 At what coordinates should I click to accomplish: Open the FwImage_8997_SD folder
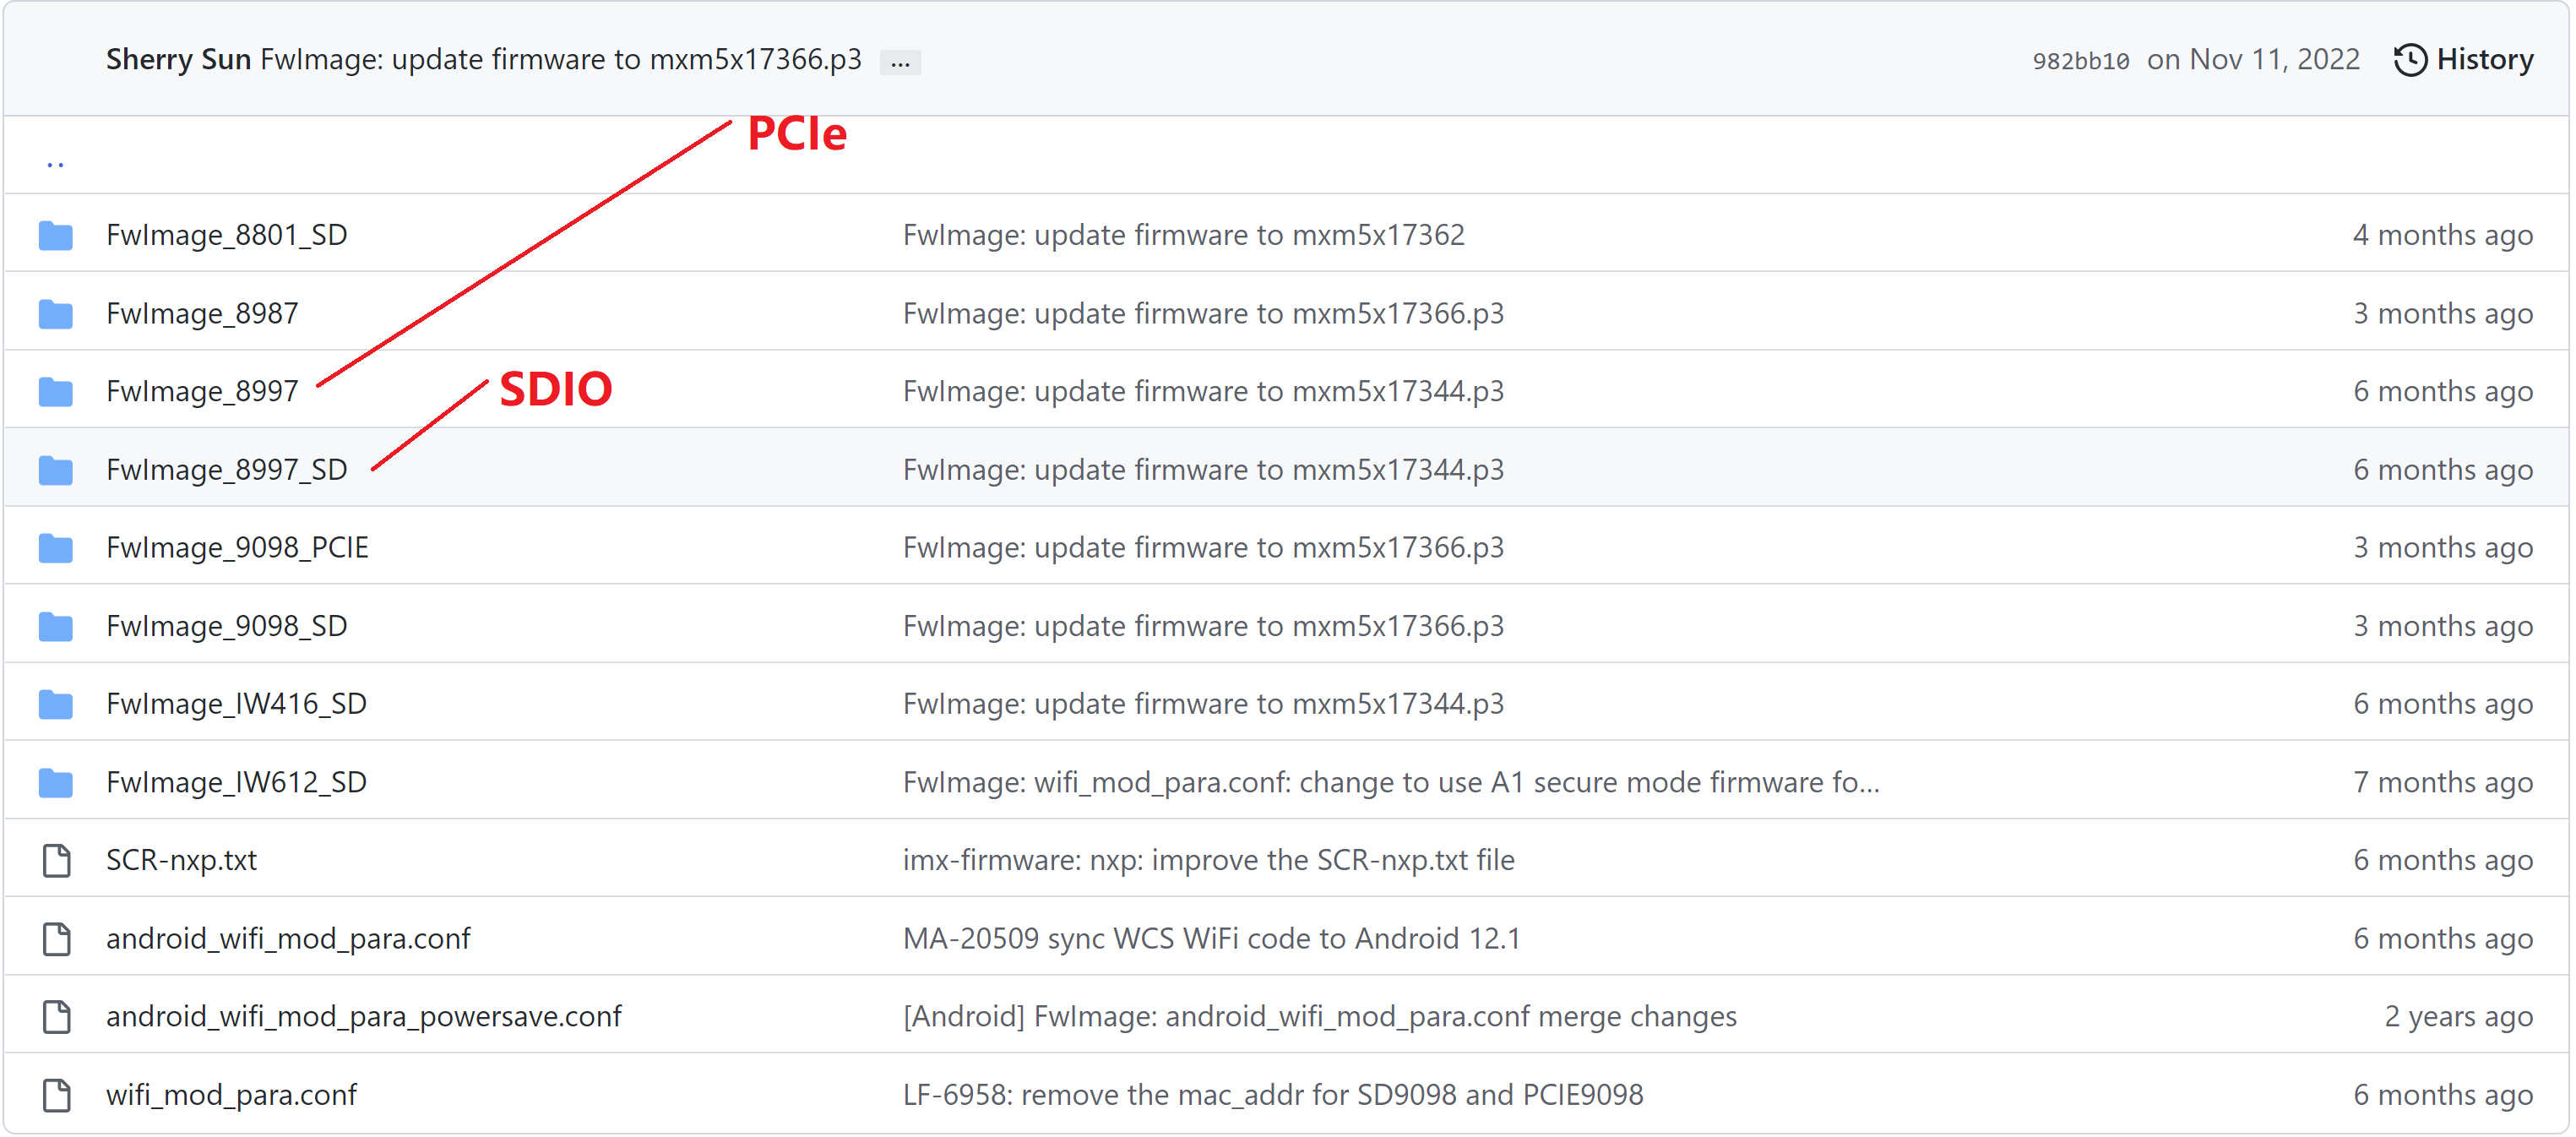[226, 470]
